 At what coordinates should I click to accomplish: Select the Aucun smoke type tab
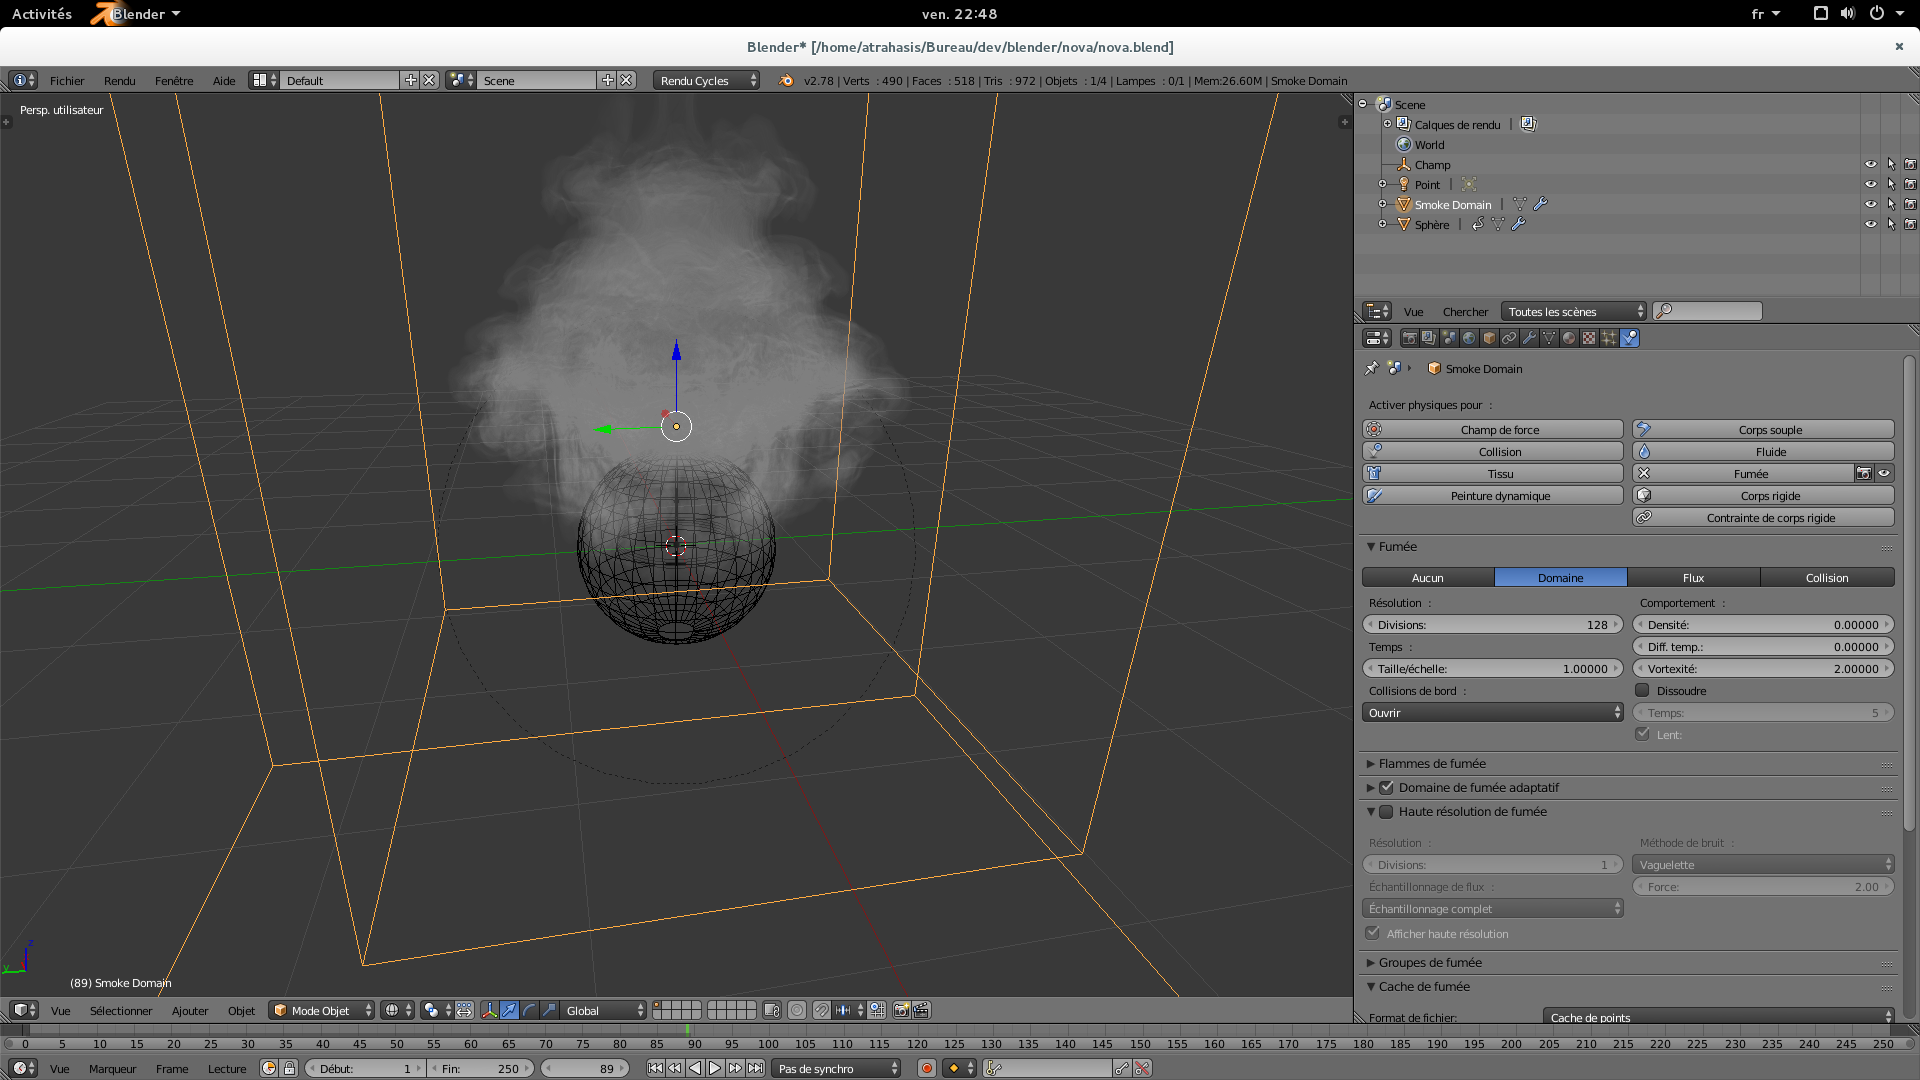coord(1428,577)
